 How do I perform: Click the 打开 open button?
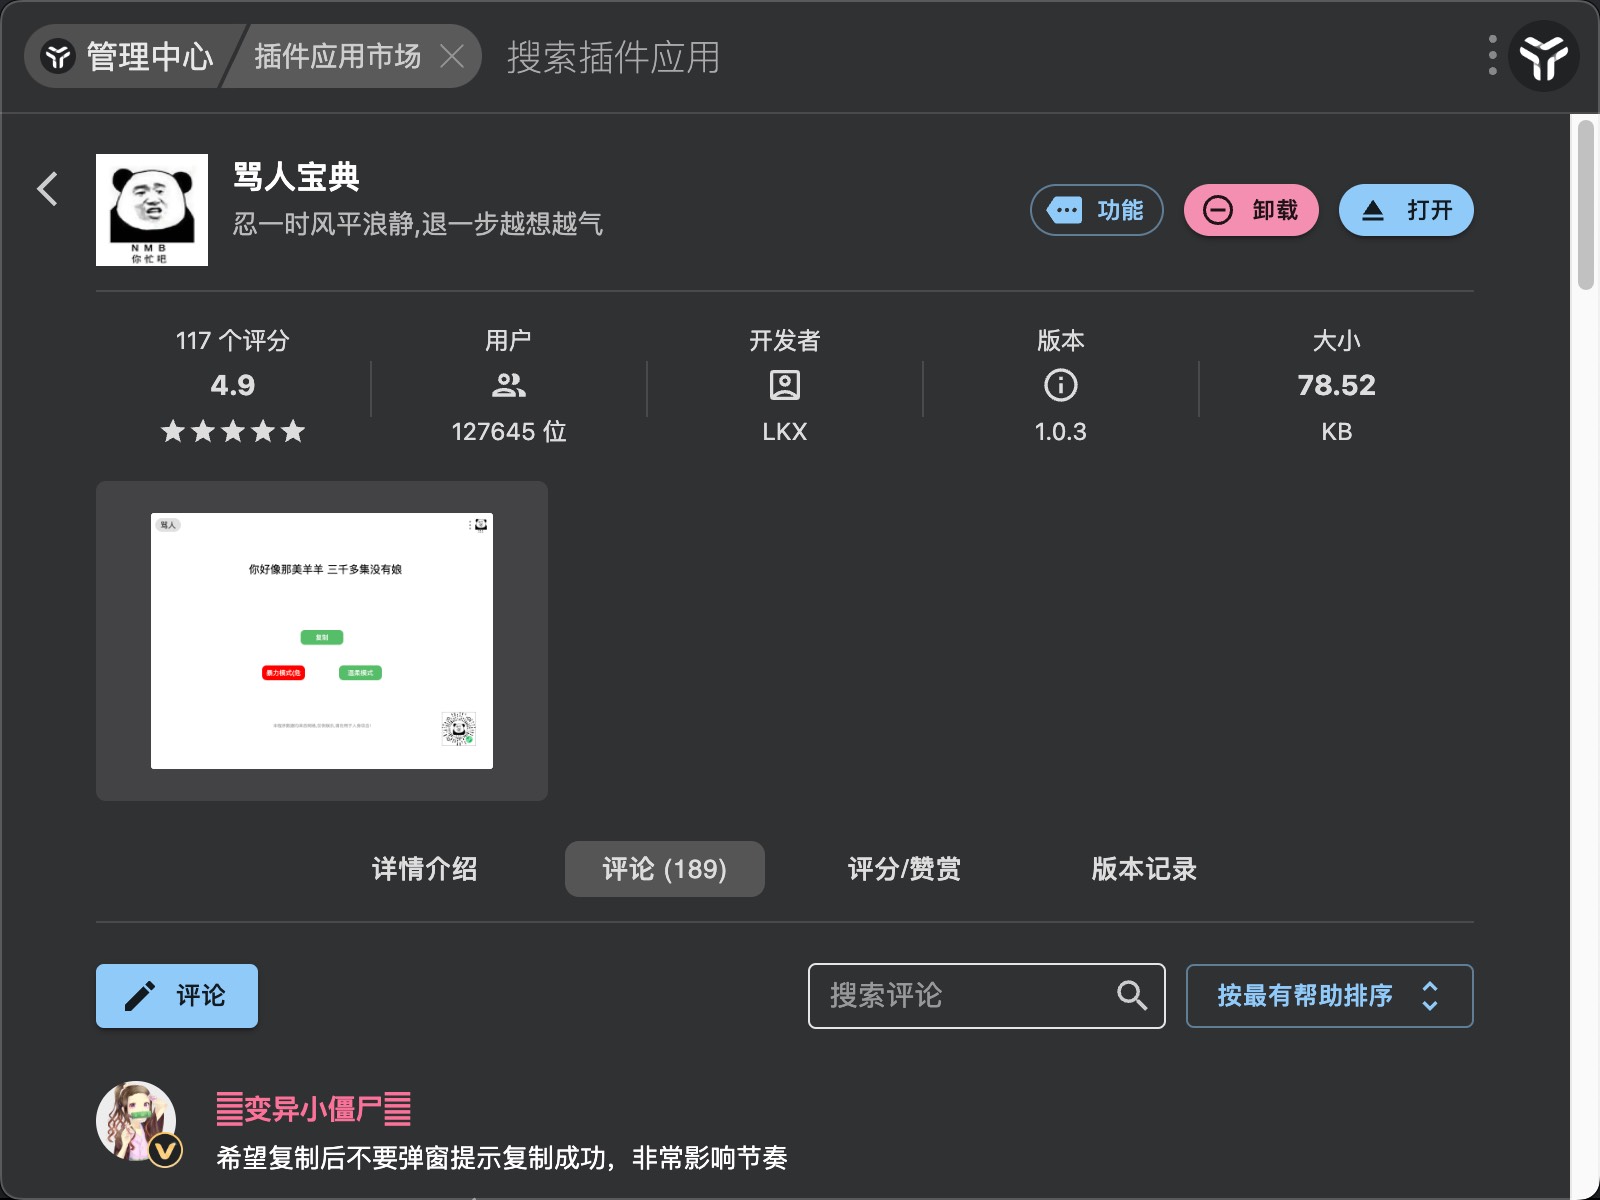pyautogui.click(x=1406, y=210)
